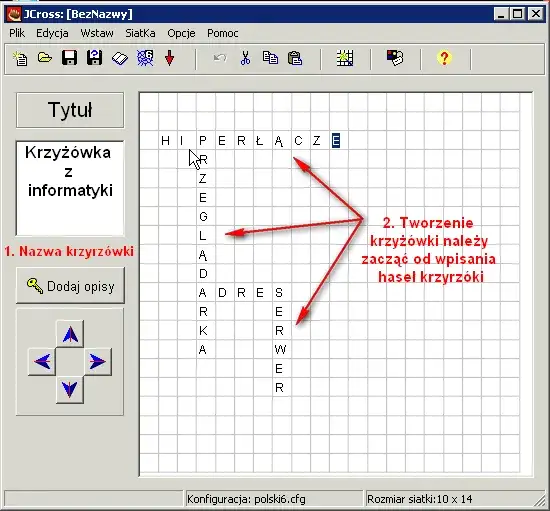Open the Opcje menu
The image size is (550, 511).
click(181, 33)
